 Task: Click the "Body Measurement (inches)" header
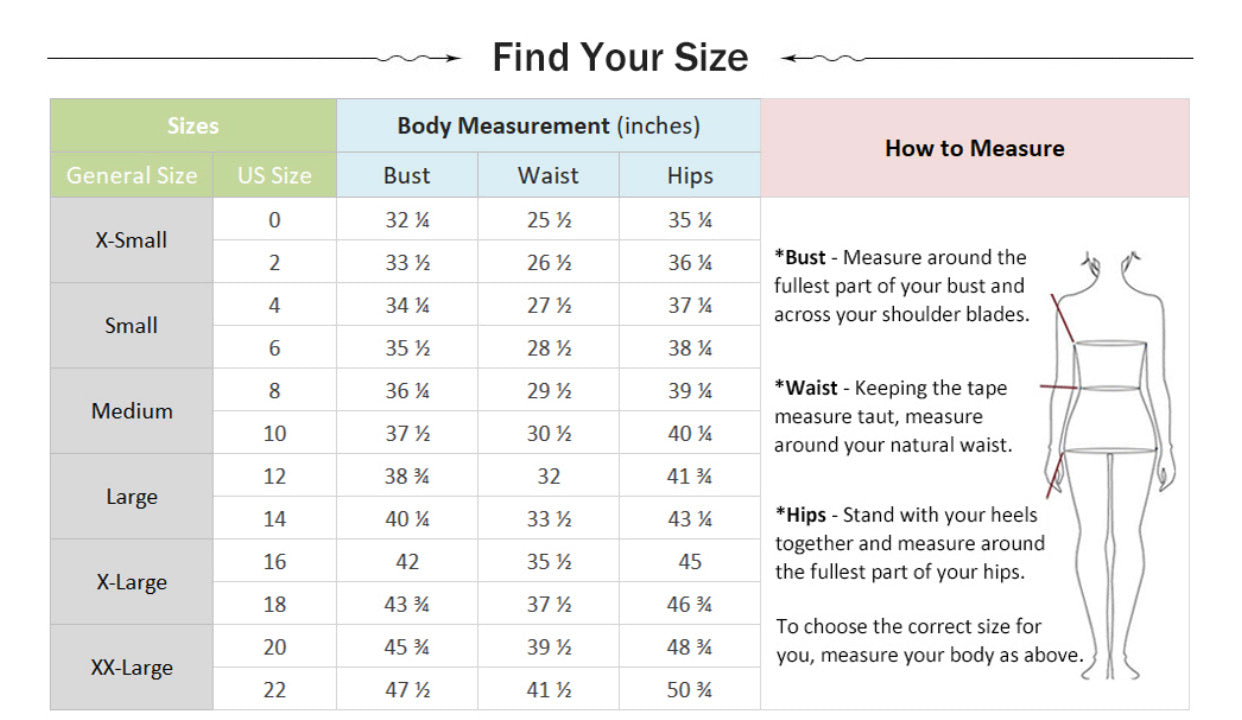pos(548,126)
